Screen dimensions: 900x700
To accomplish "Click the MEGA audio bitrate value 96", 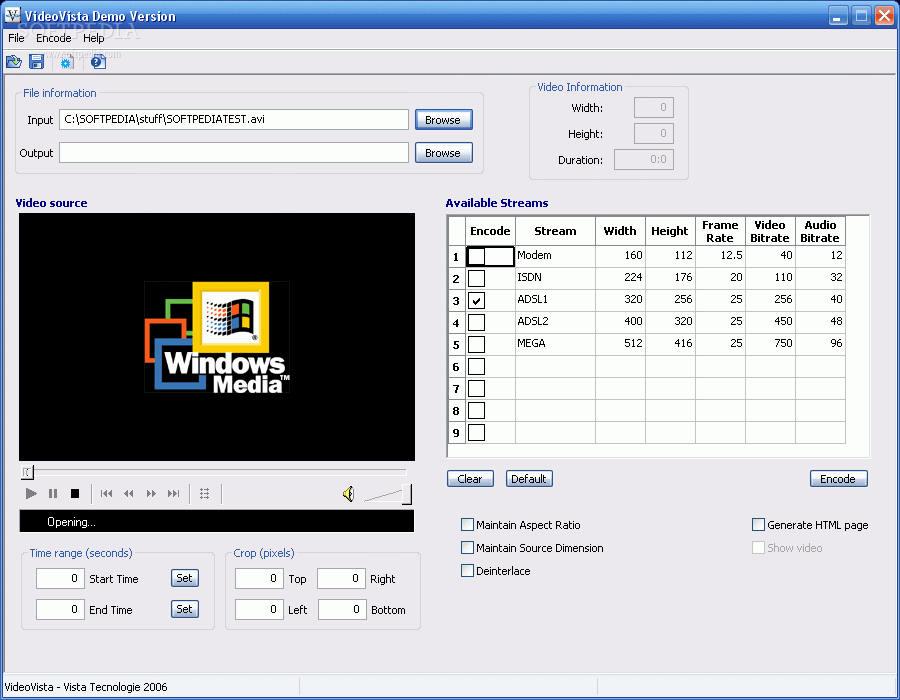I will 820,344.
